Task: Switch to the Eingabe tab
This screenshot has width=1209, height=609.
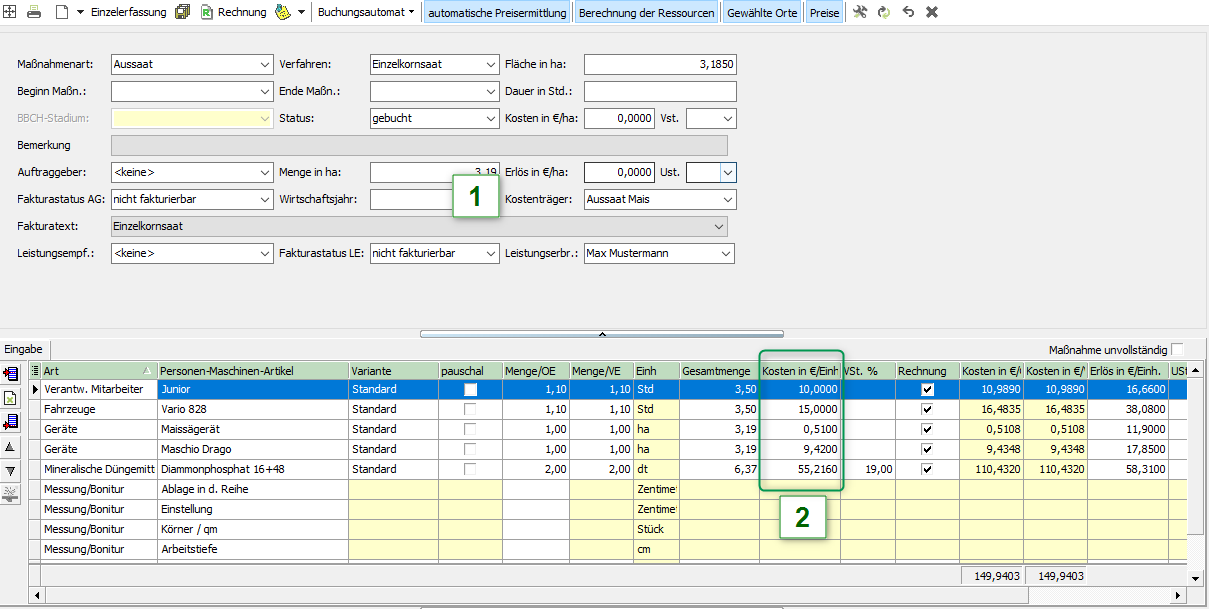Action: tap(23, 349)
